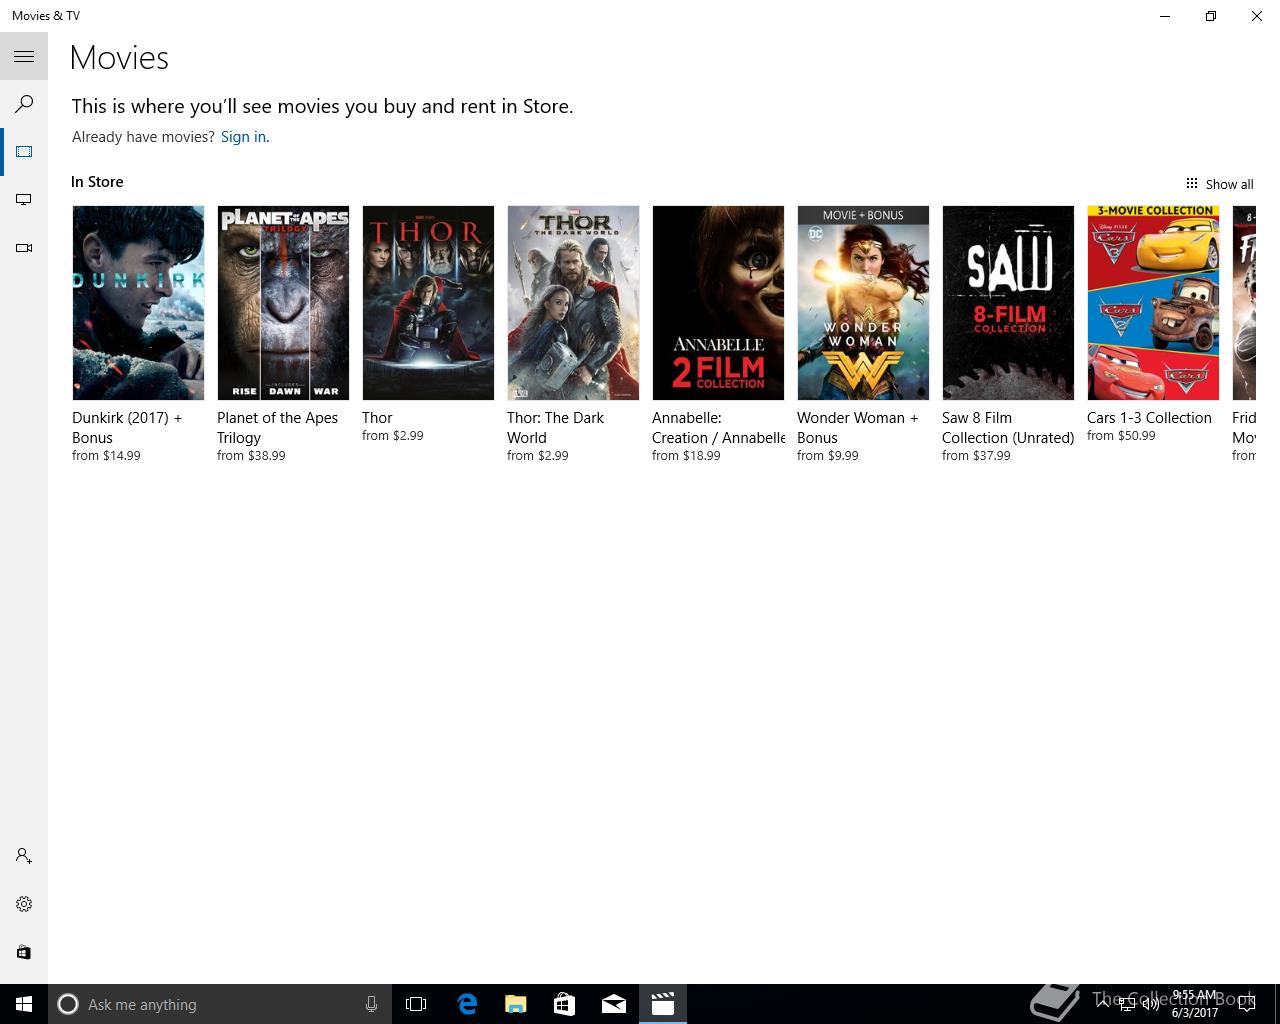Image resolution: width=1280 pixels, height=1024 pixels.
Task: Click the volume speaker icon in system tray
Action: [x=1150, y=1005]
